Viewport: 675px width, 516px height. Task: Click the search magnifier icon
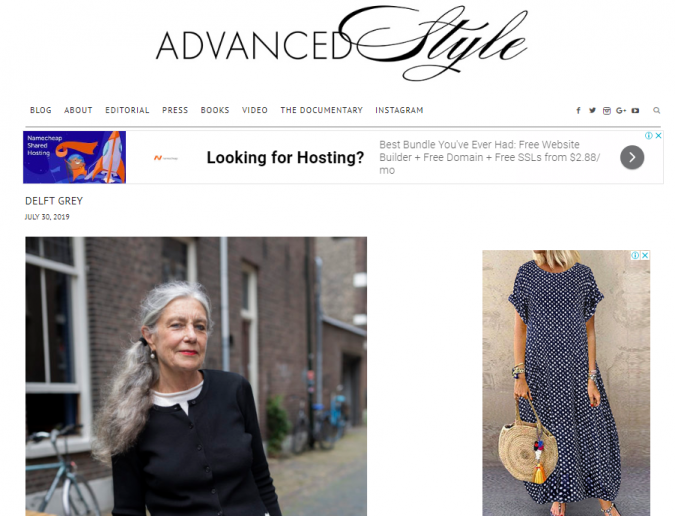(656, 111)
